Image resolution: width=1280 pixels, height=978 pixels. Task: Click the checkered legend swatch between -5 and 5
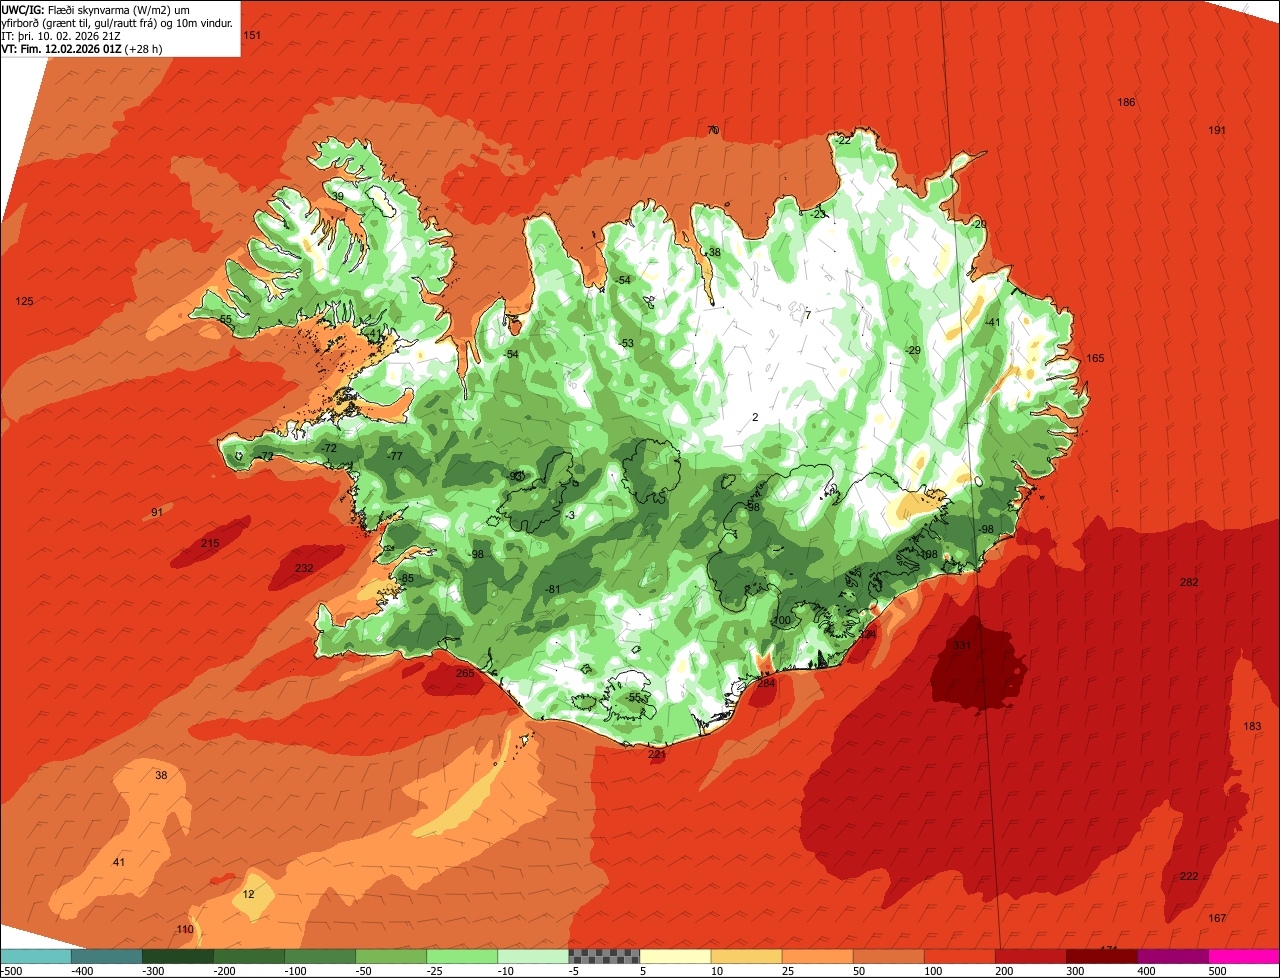click(x=604, y=956)
